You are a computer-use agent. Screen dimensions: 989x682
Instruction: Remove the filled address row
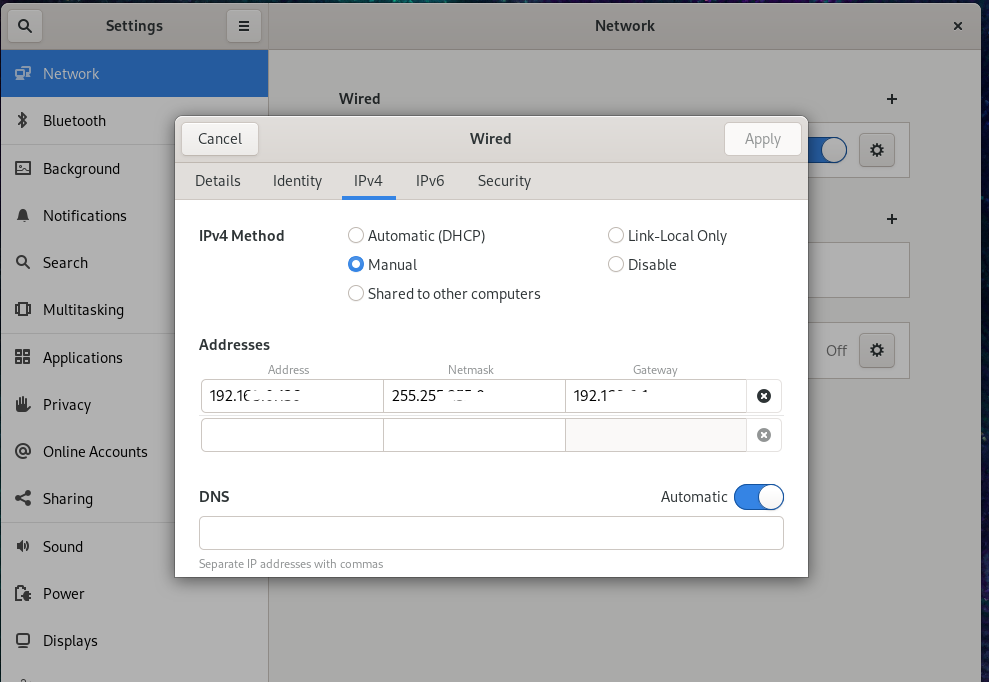tap(764, 396)
